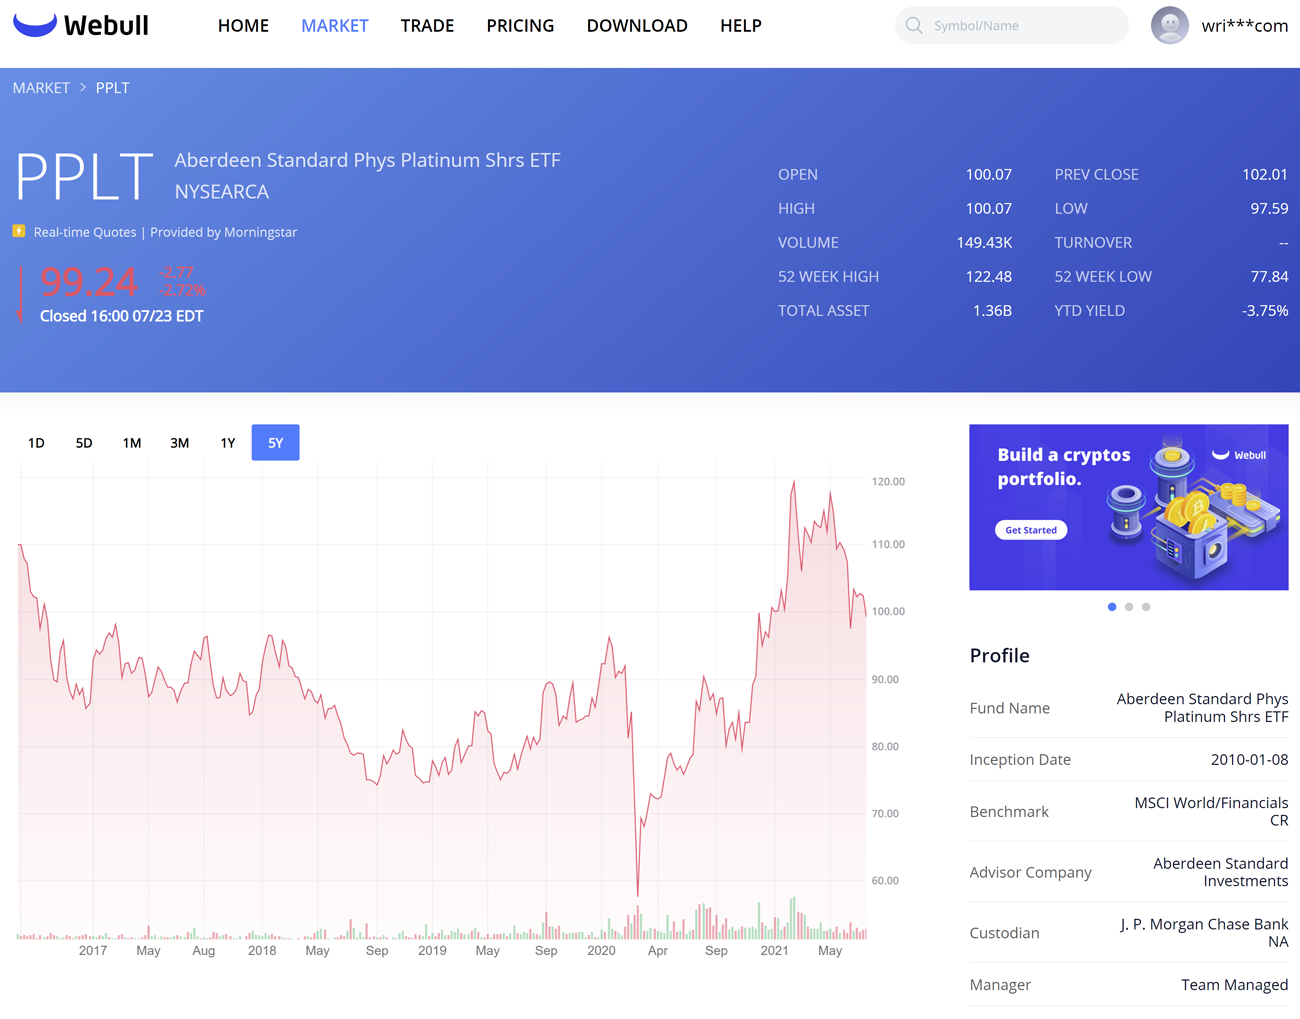Go to MARKET breadcrumb link
Image resolution: width=1300 pixels, height=1019 pixels.
(41, 88)
